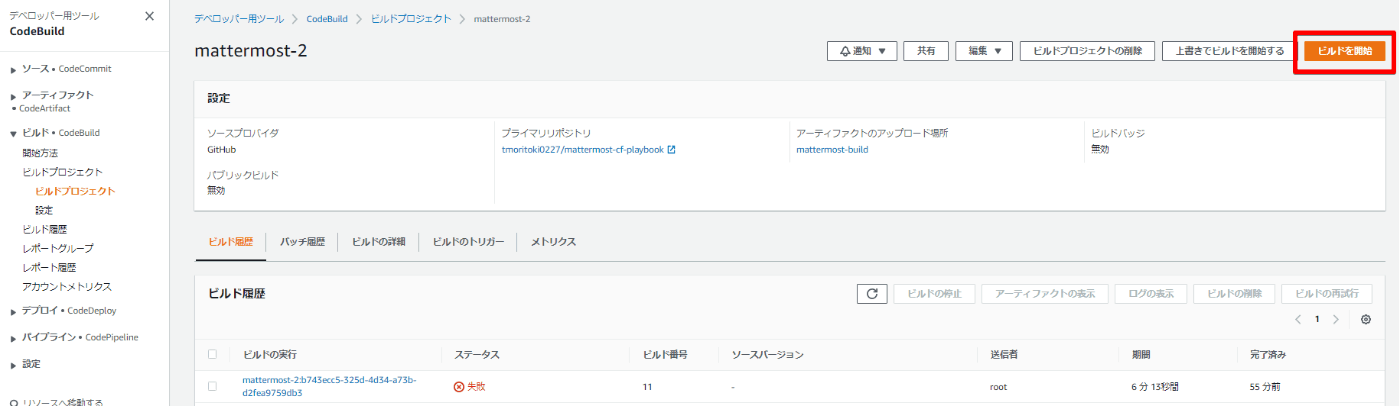
Task: Open レポートグループ in the sidebar
Action: 58,248
